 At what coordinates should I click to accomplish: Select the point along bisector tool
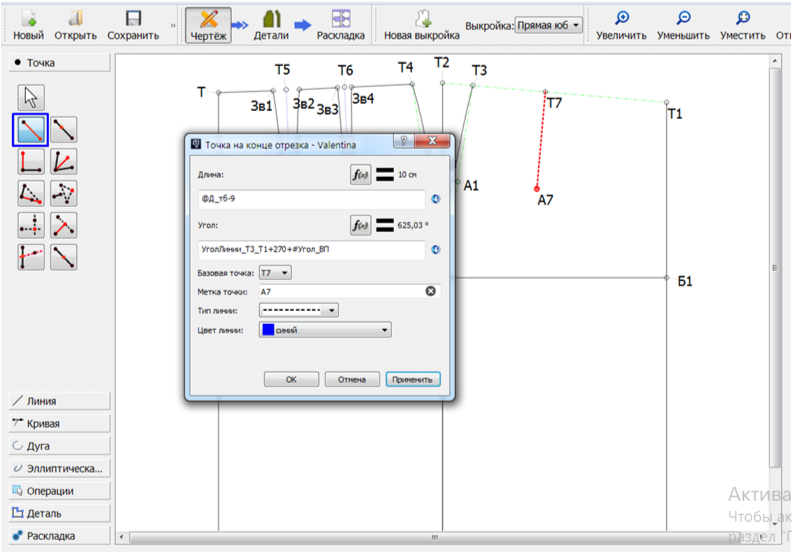(x=64, y=162)
